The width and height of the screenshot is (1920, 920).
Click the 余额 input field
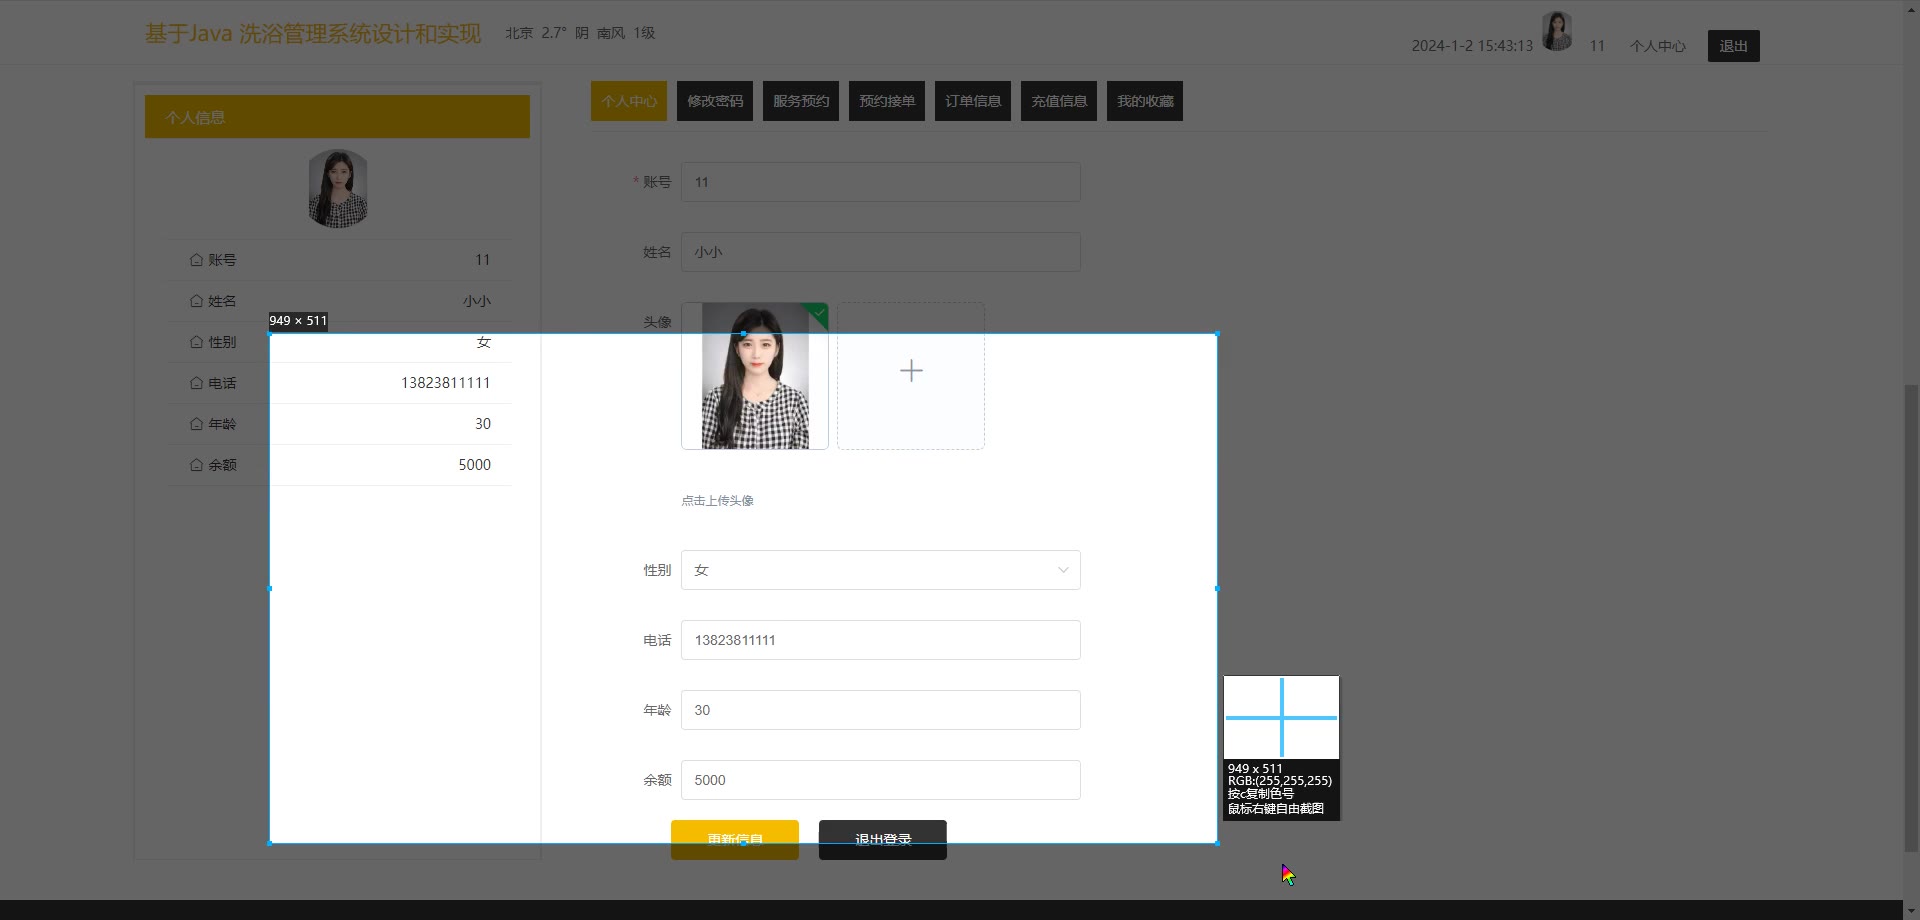pyautogui.click(x=880, y=780)
